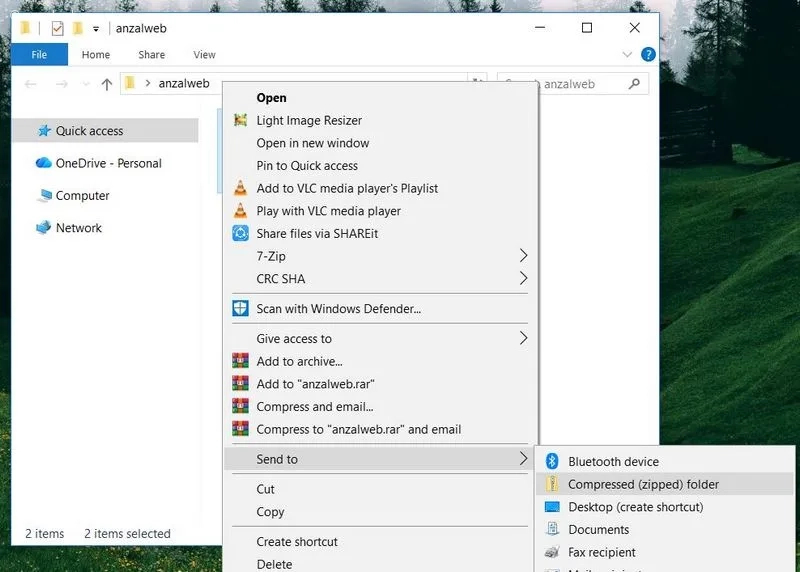Choose Delete in the context menu
This screenshot has width=800, height=572.
[x=380, y=564]
